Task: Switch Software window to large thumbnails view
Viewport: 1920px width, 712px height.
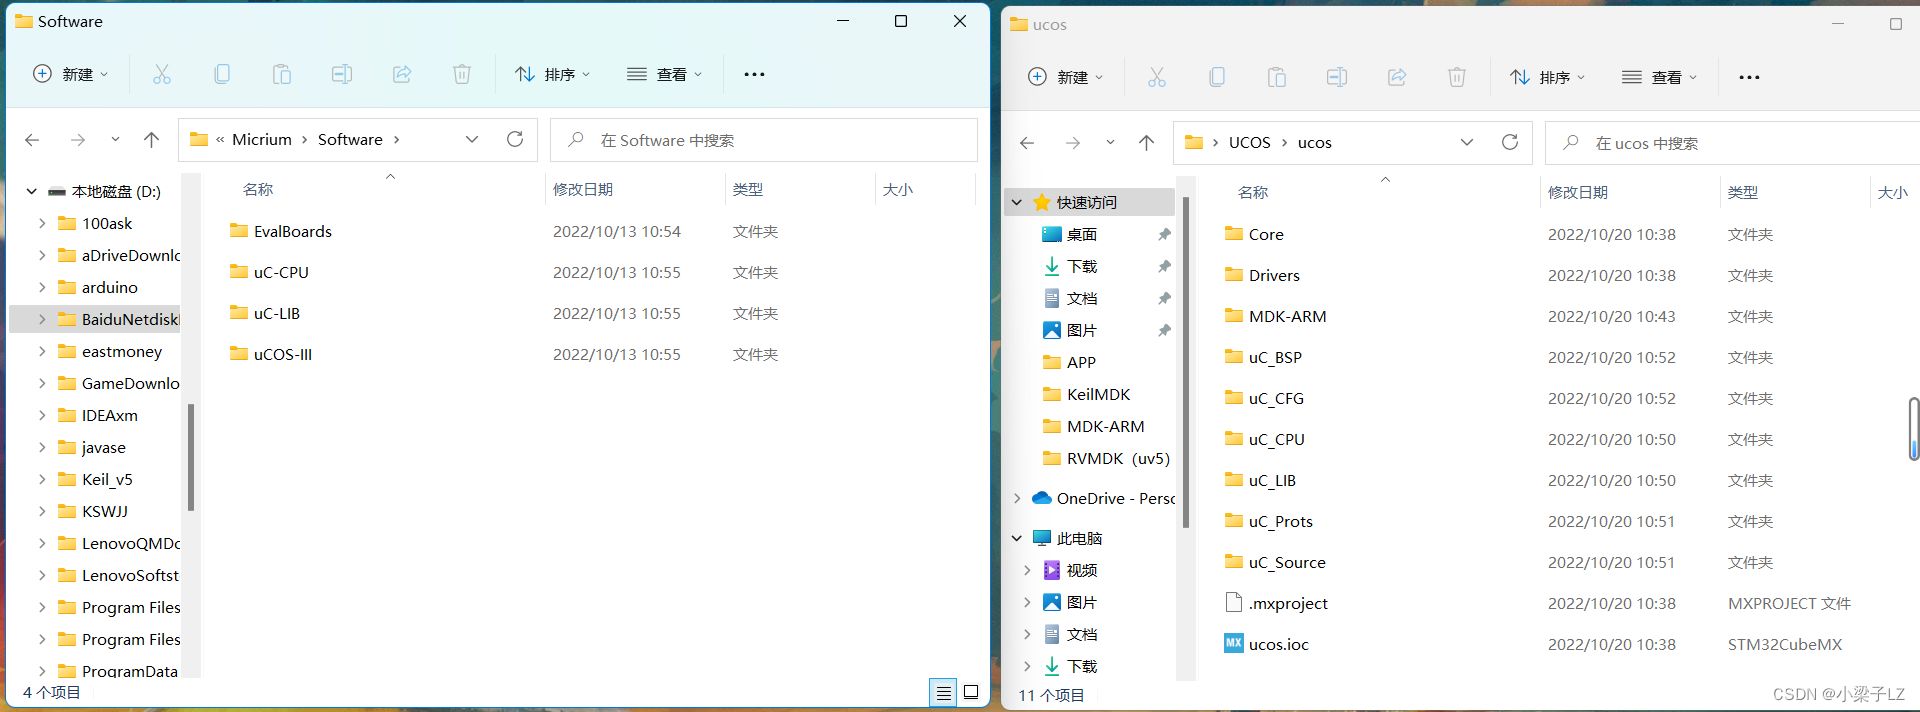Action: 970,692
